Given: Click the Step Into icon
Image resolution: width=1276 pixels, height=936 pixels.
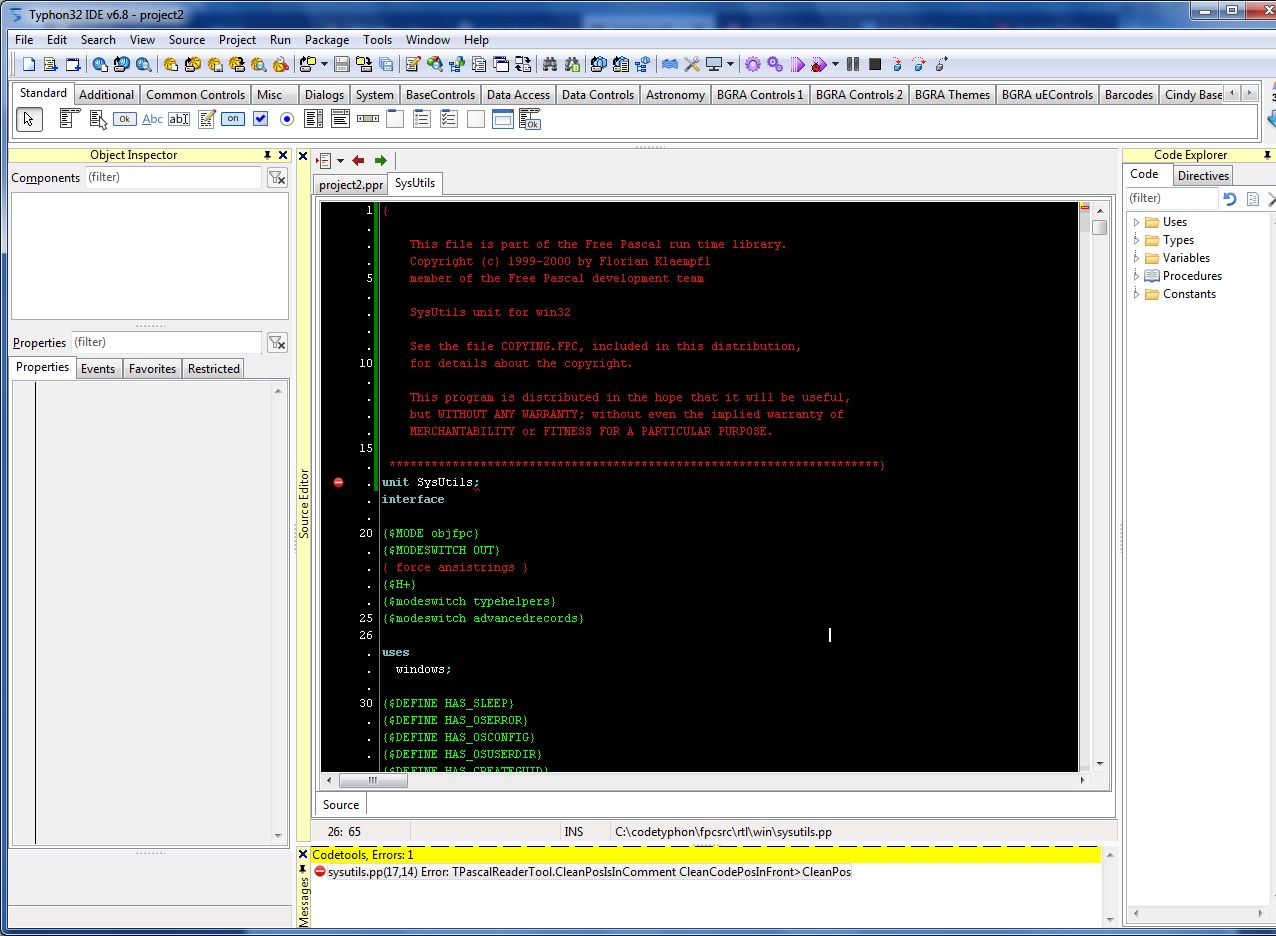Looking at the screenshot, I should tap(897, 64).
